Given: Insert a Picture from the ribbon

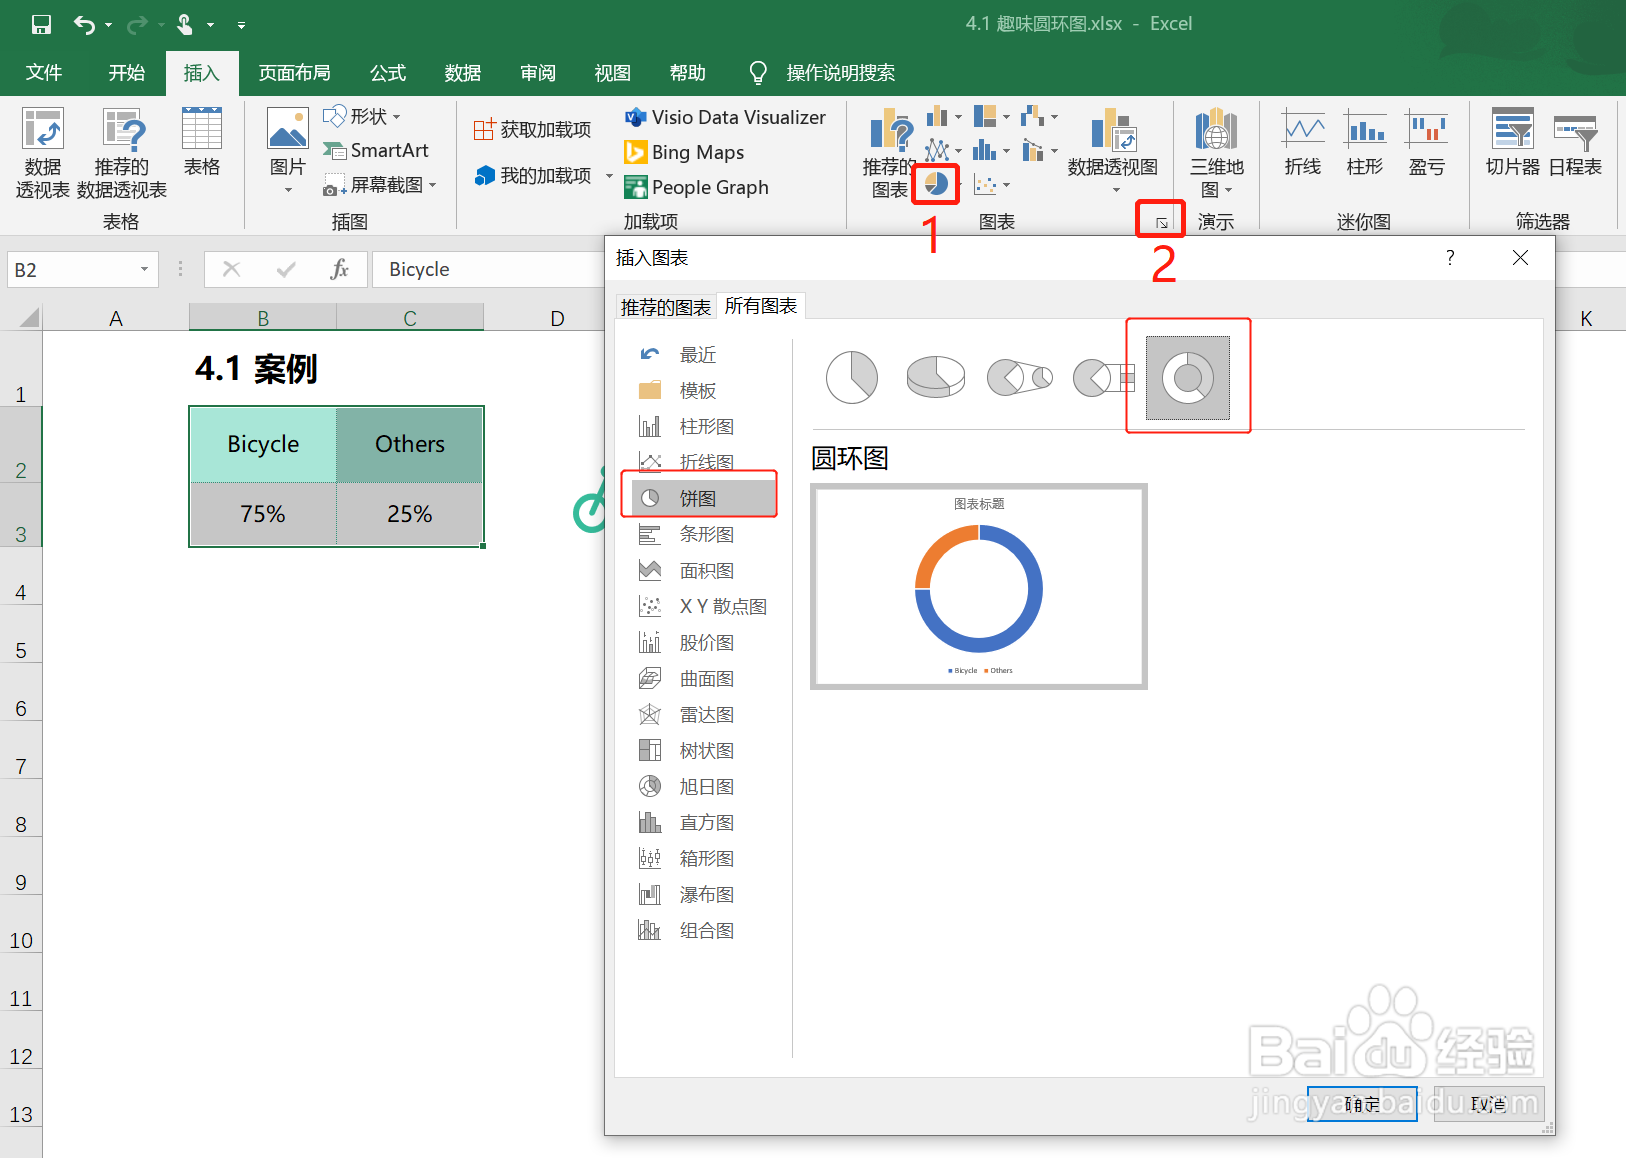Looking at the screenshot, I should [288, 151].
